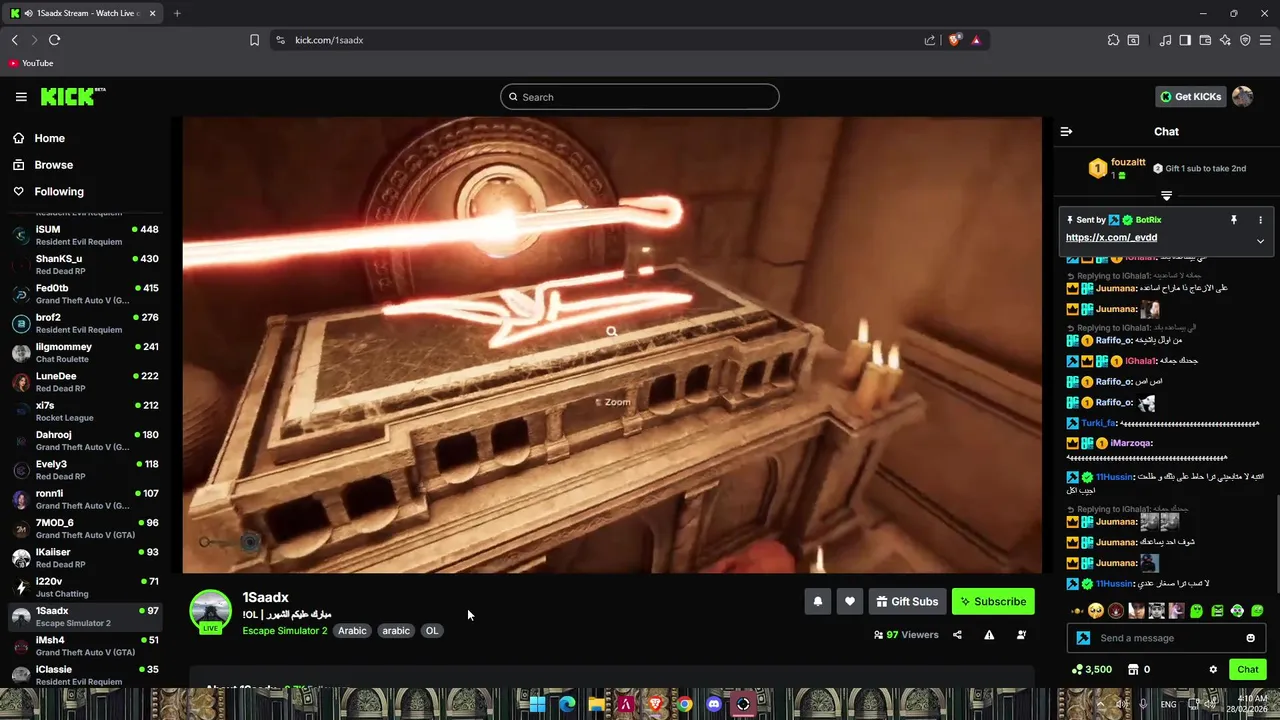Screen dimensions: 1280x720
Task: Open Brave Rewards triangle icon
Action: 976,40
